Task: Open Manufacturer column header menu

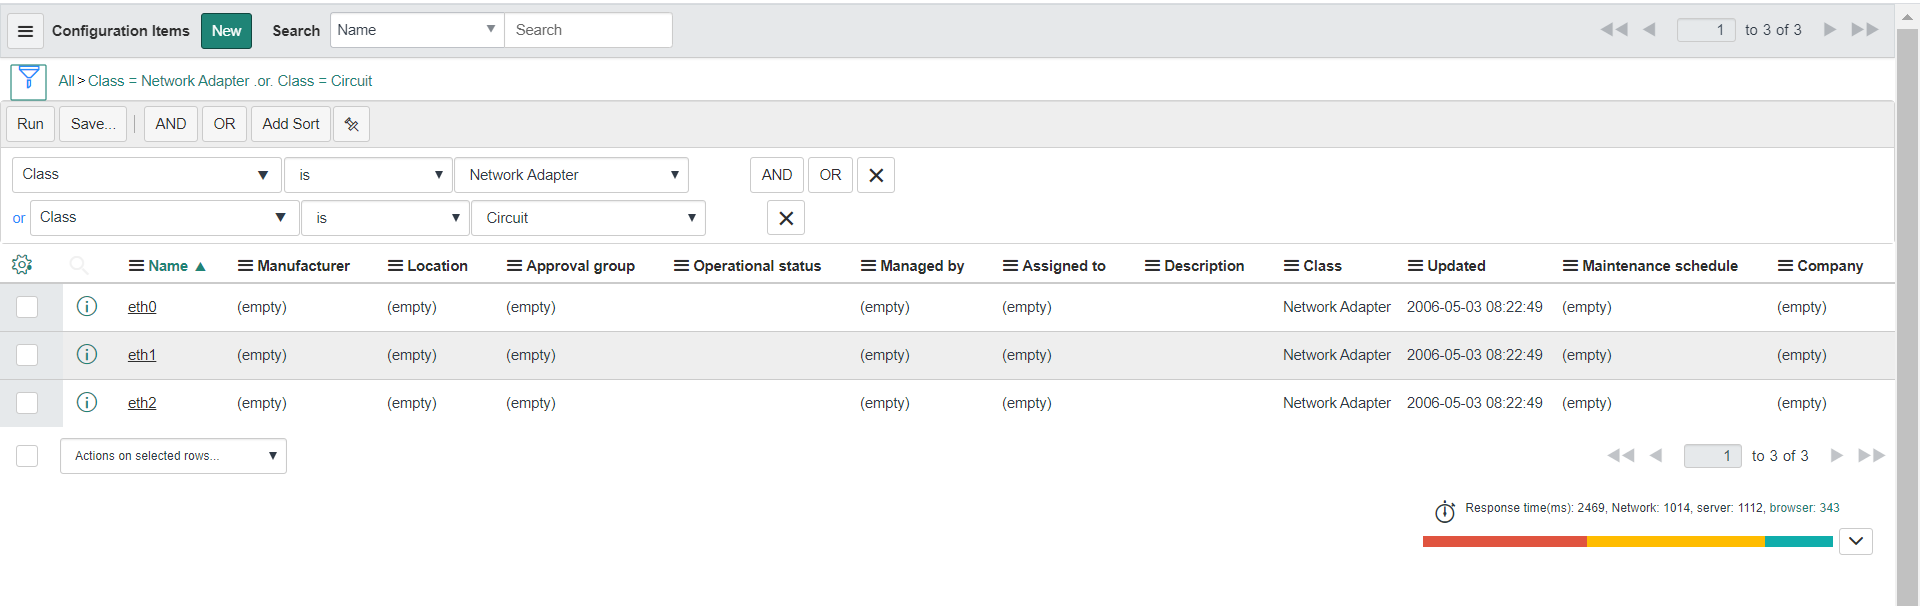Action: pyautogui.click(x=245, y=266)
